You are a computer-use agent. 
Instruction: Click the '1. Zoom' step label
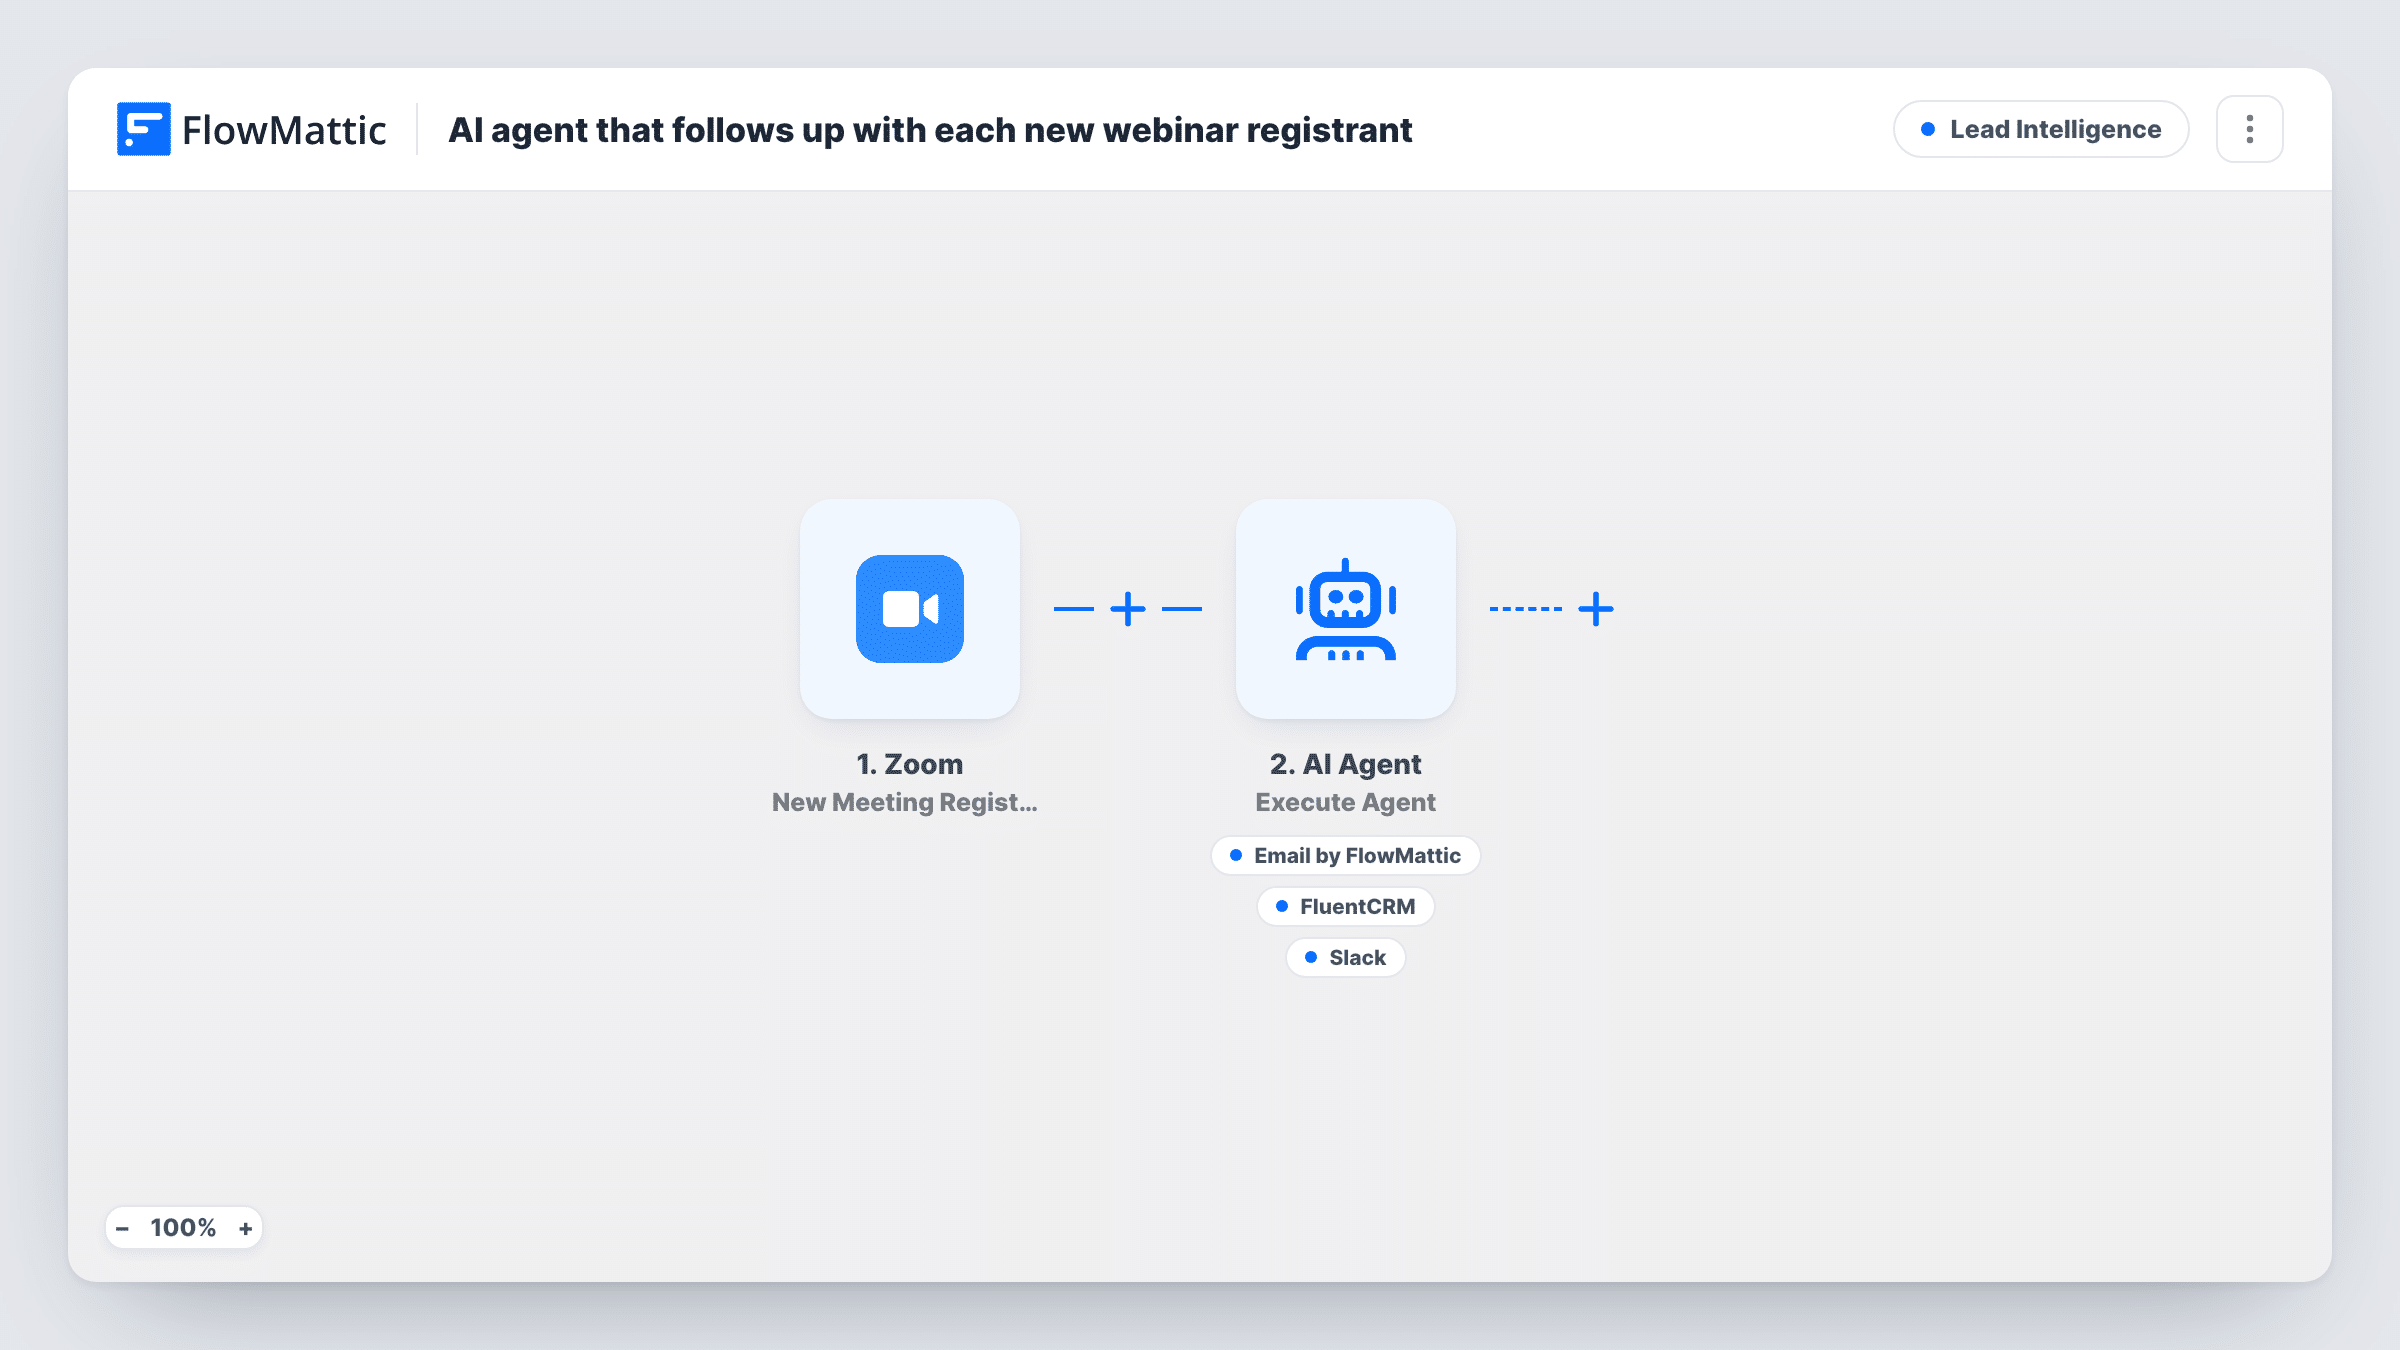tap(909, 764)
